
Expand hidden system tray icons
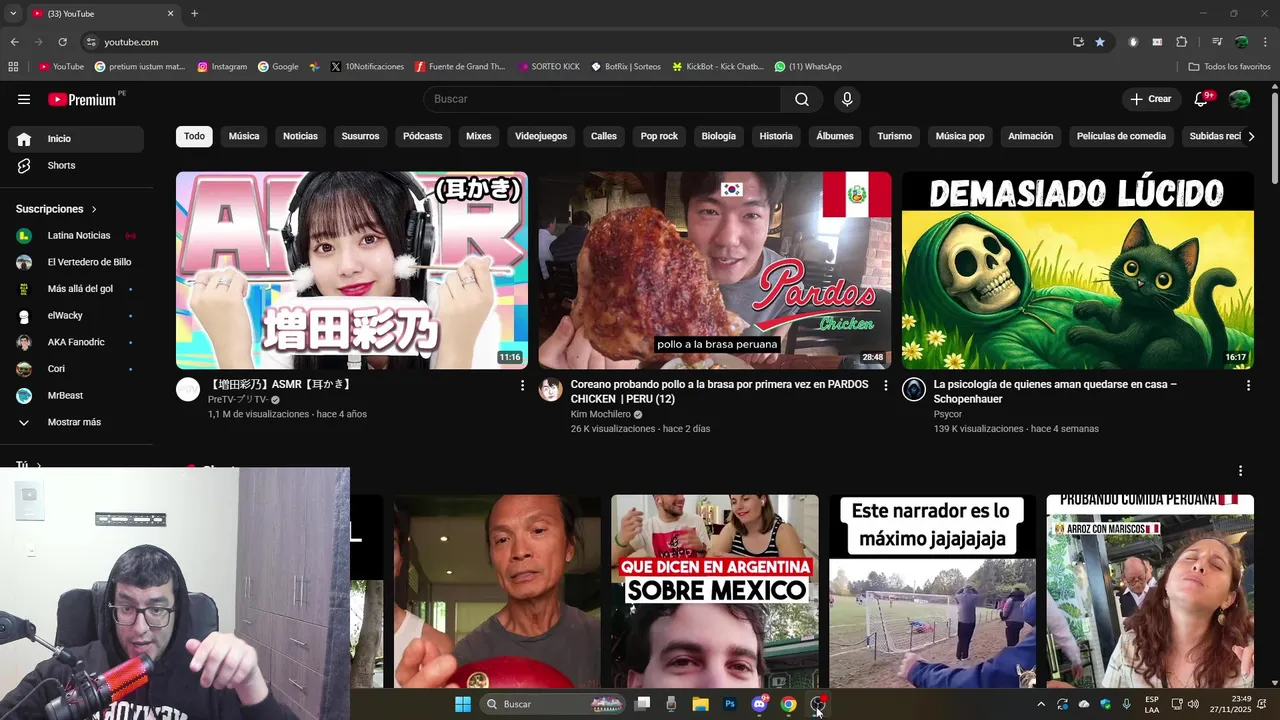tap(1041, 704)
